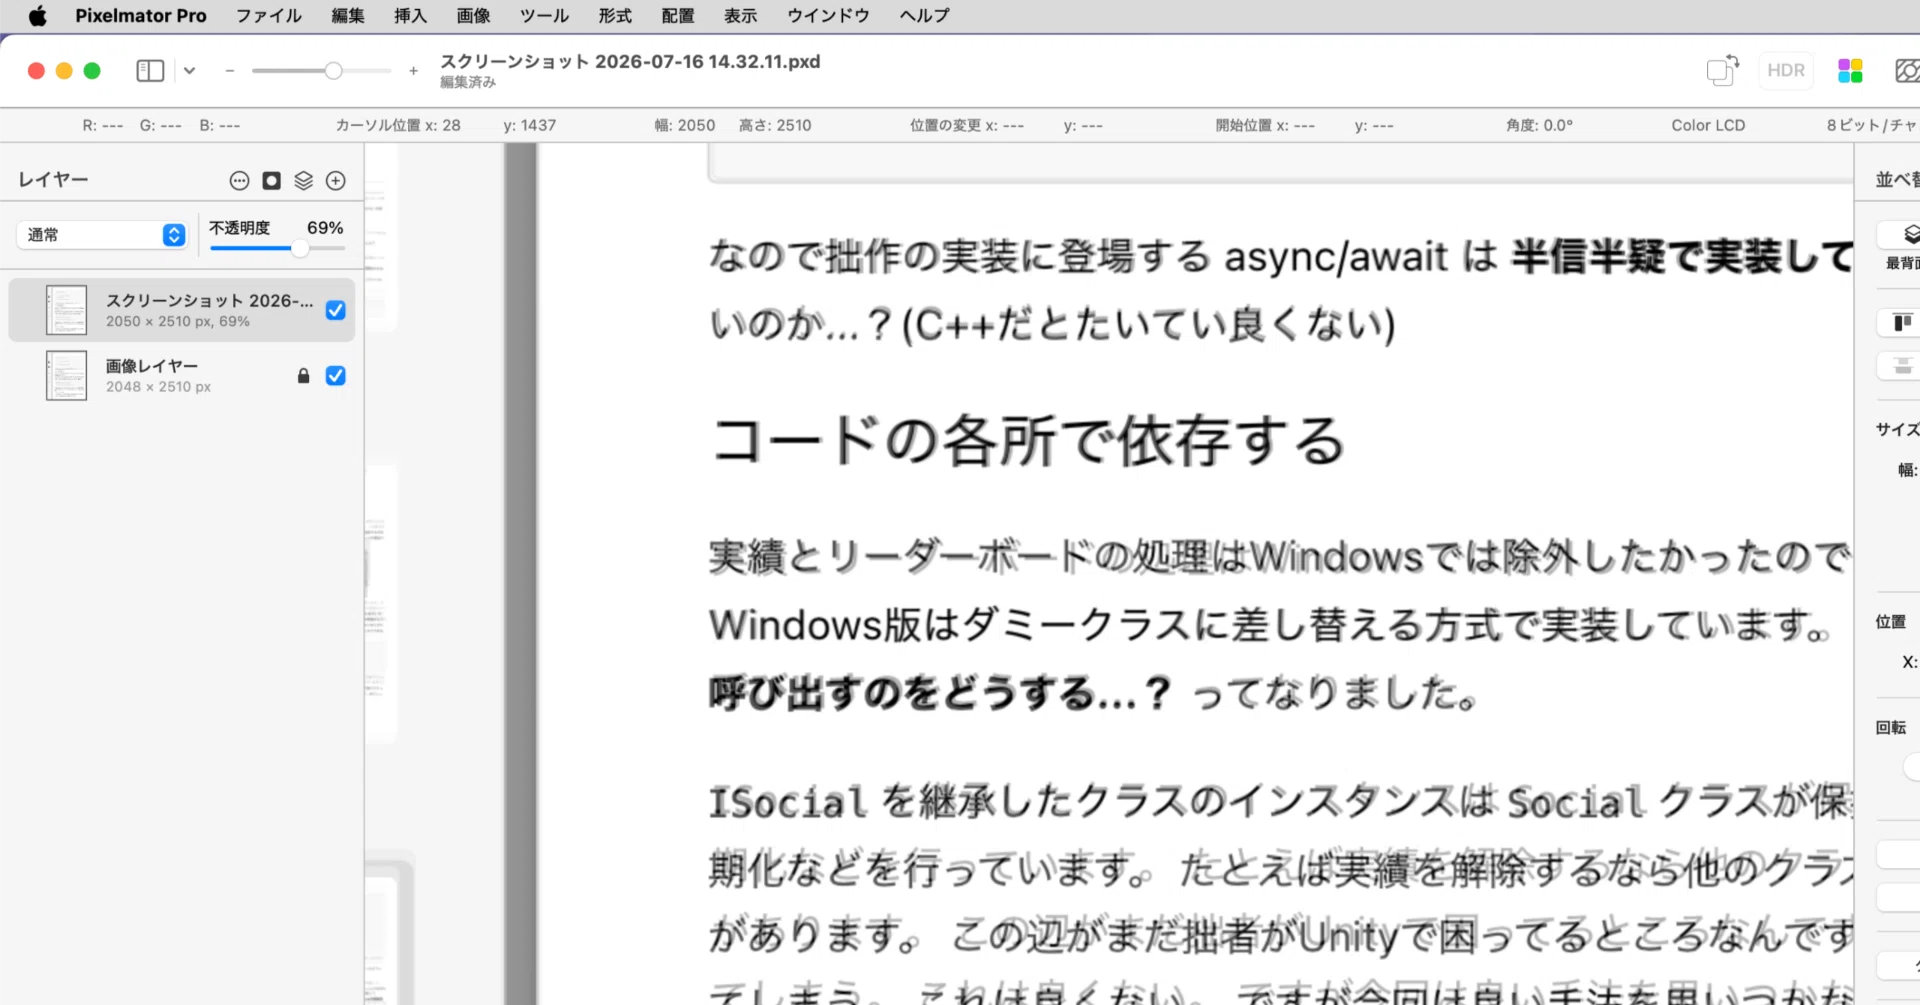Viewport: 1920px width, 1005px height.
Task: Open the 通常 blend mode dropdown
Action: point(102,235)
